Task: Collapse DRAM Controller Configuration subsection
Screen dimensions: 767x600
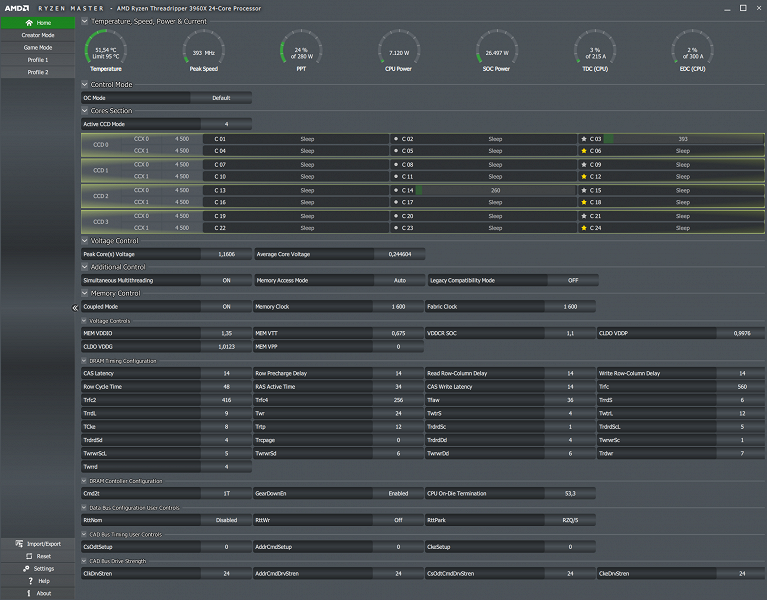Action: click(x=84, y=481)
